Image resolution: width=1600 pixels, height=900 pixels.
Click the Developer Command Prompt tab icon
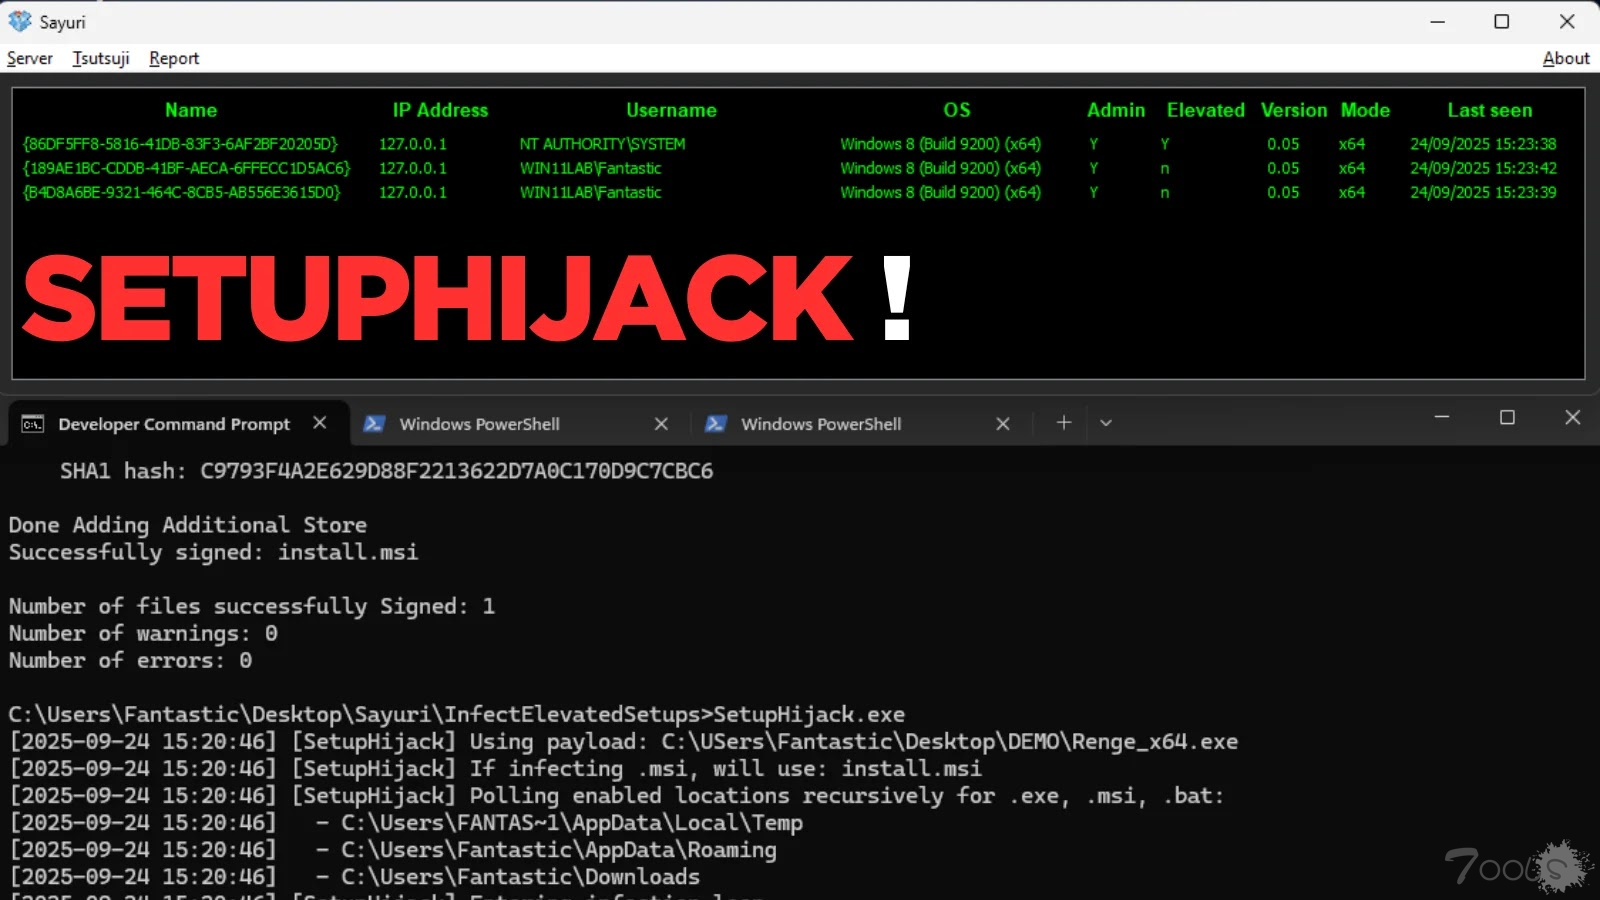pos(33,424)
